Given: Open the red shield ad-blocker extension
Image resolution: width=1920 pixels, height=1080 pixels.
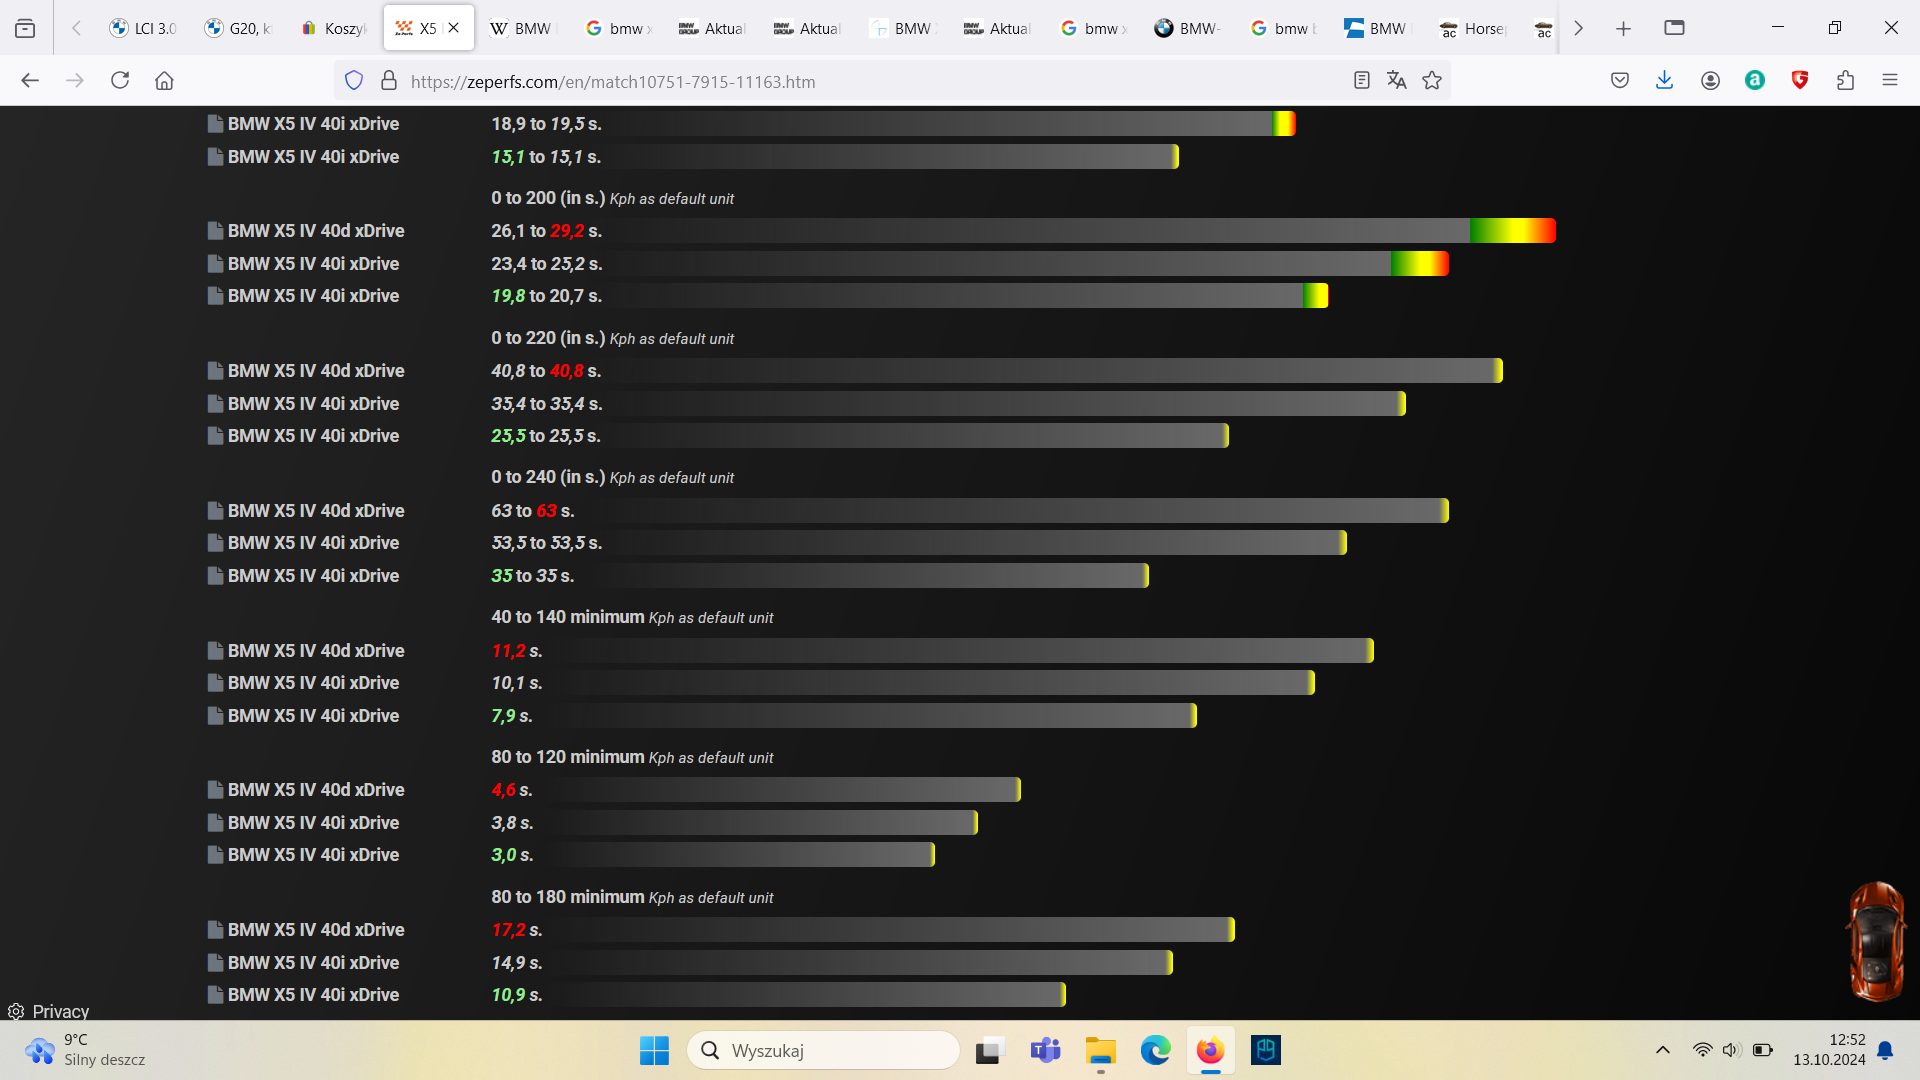Looking at the screenshot, I should pyautogui.click(x=1800, y=81).
